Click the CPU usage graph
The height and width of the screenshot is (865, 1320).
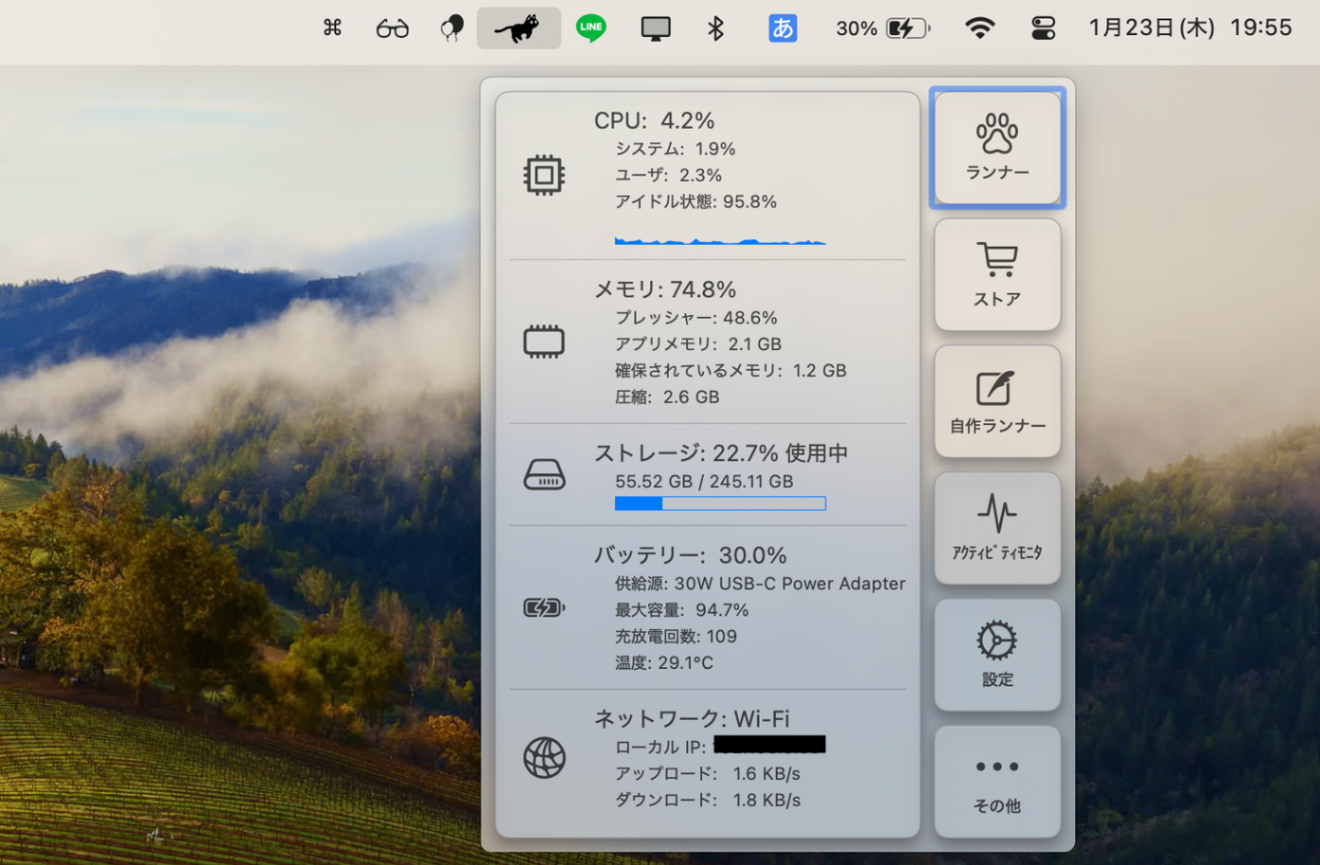point(720,240)
